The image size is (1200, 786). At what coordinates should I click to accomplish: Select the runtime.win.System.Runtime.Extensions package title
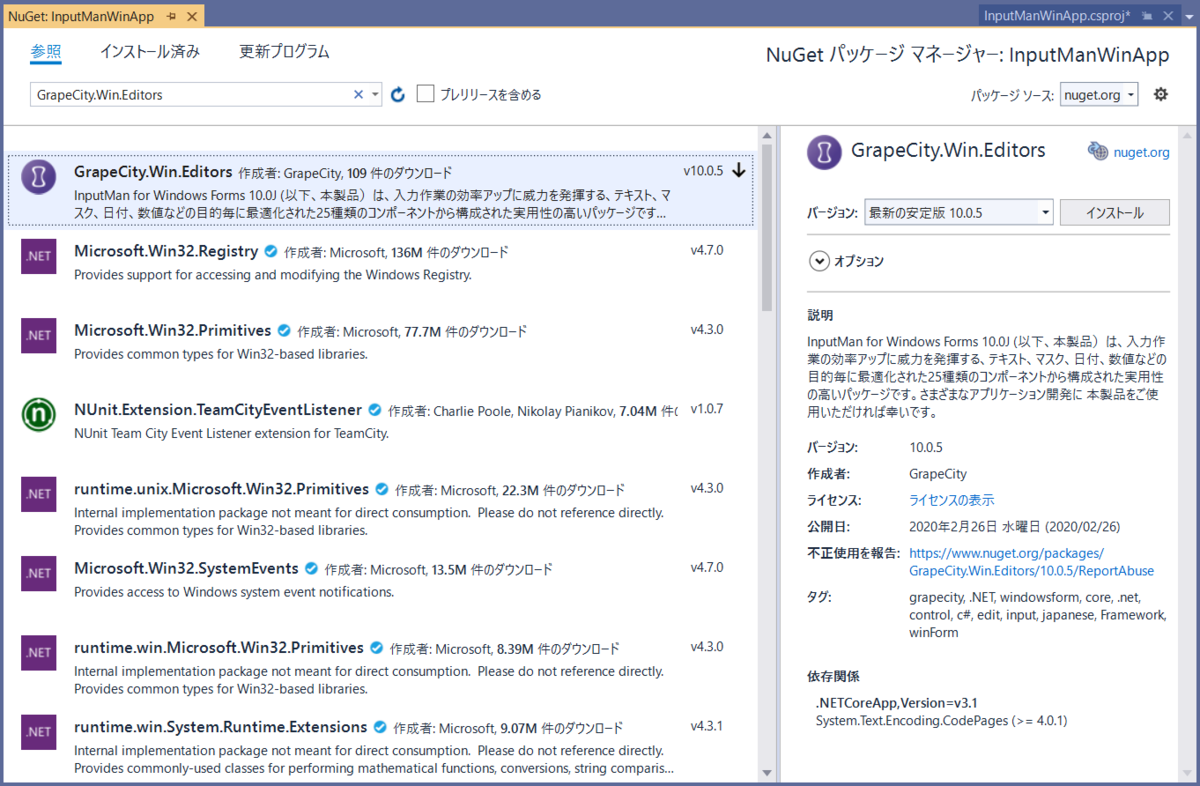(x=221, y=727)
